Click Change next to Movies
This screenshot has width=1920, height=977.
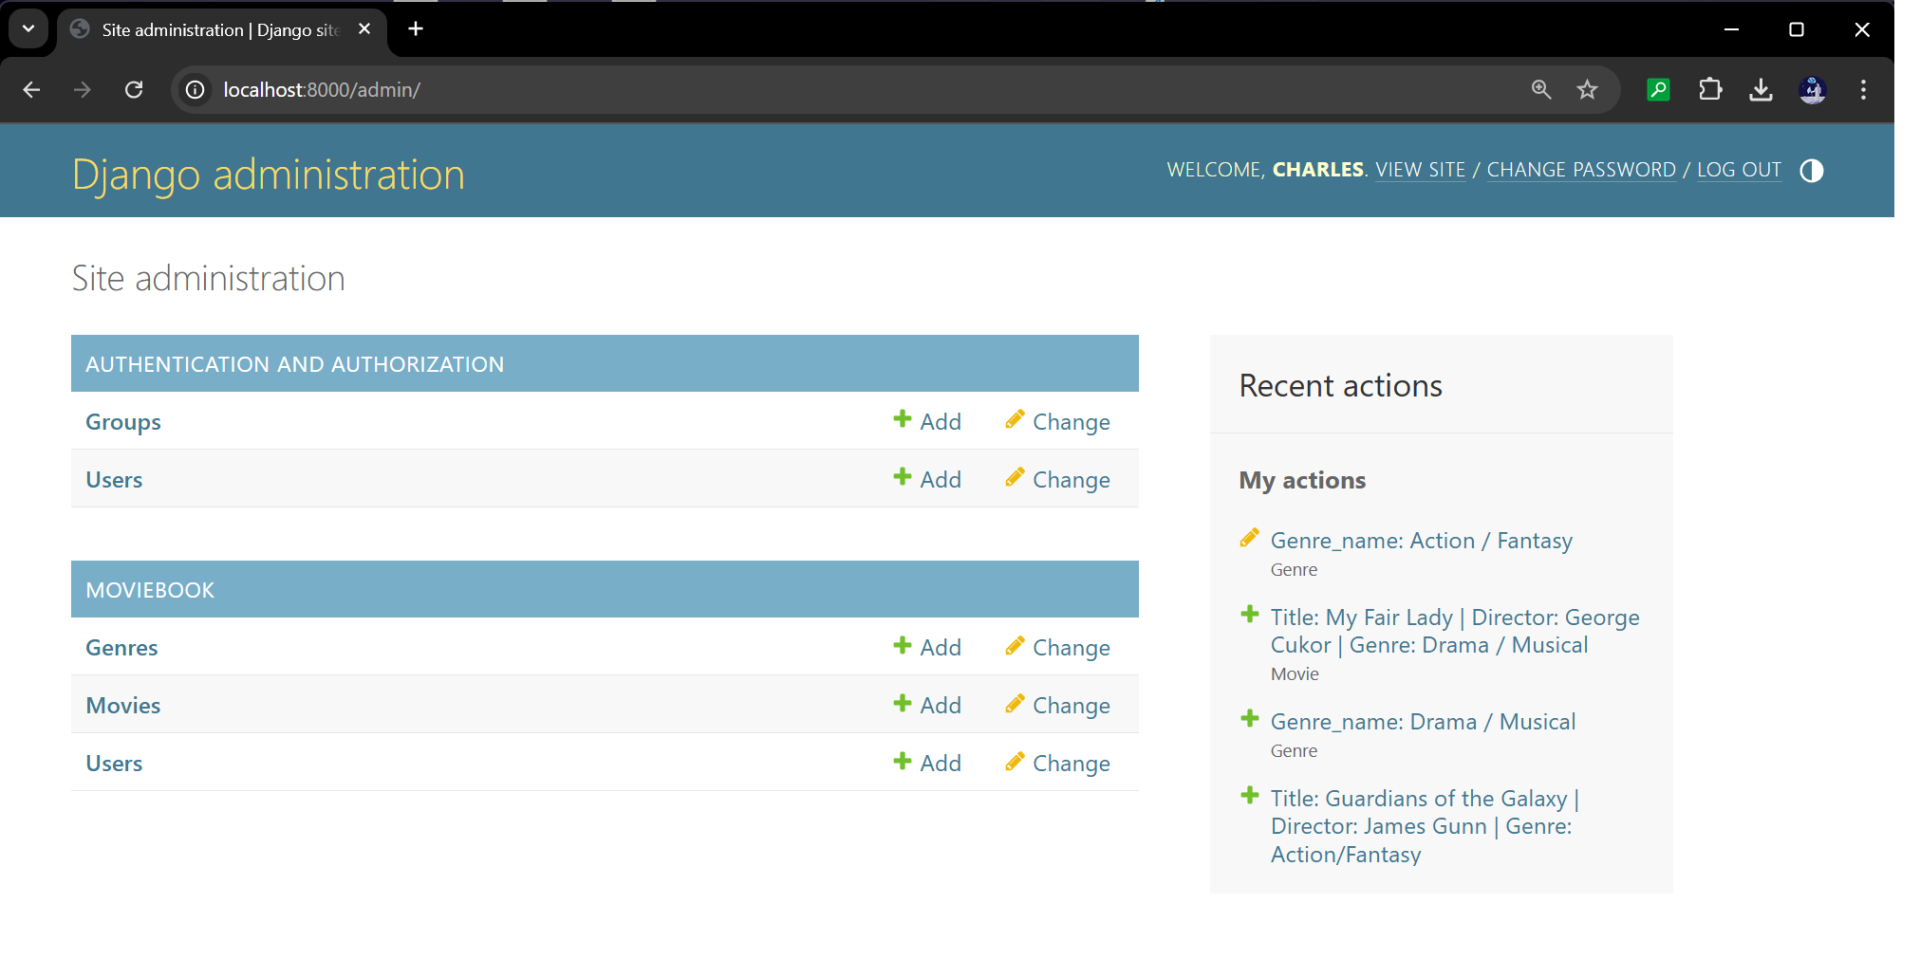click(x=1058, y=705)
